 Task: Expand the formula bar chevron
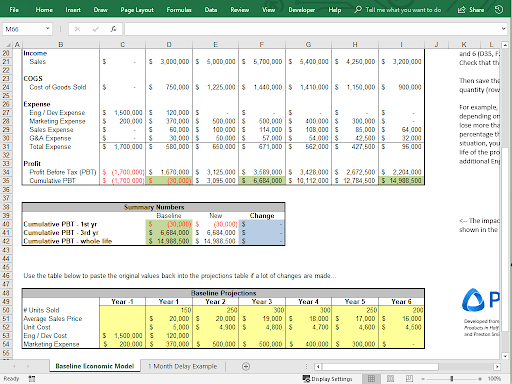503,29
